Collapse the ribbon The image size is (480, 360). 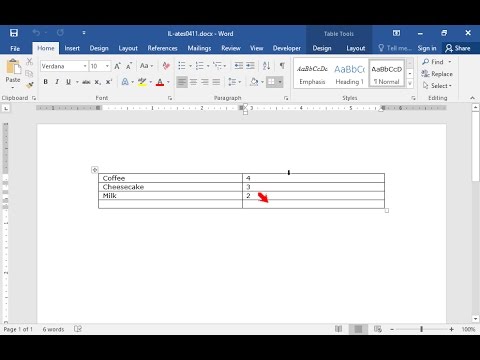[472, 98]
